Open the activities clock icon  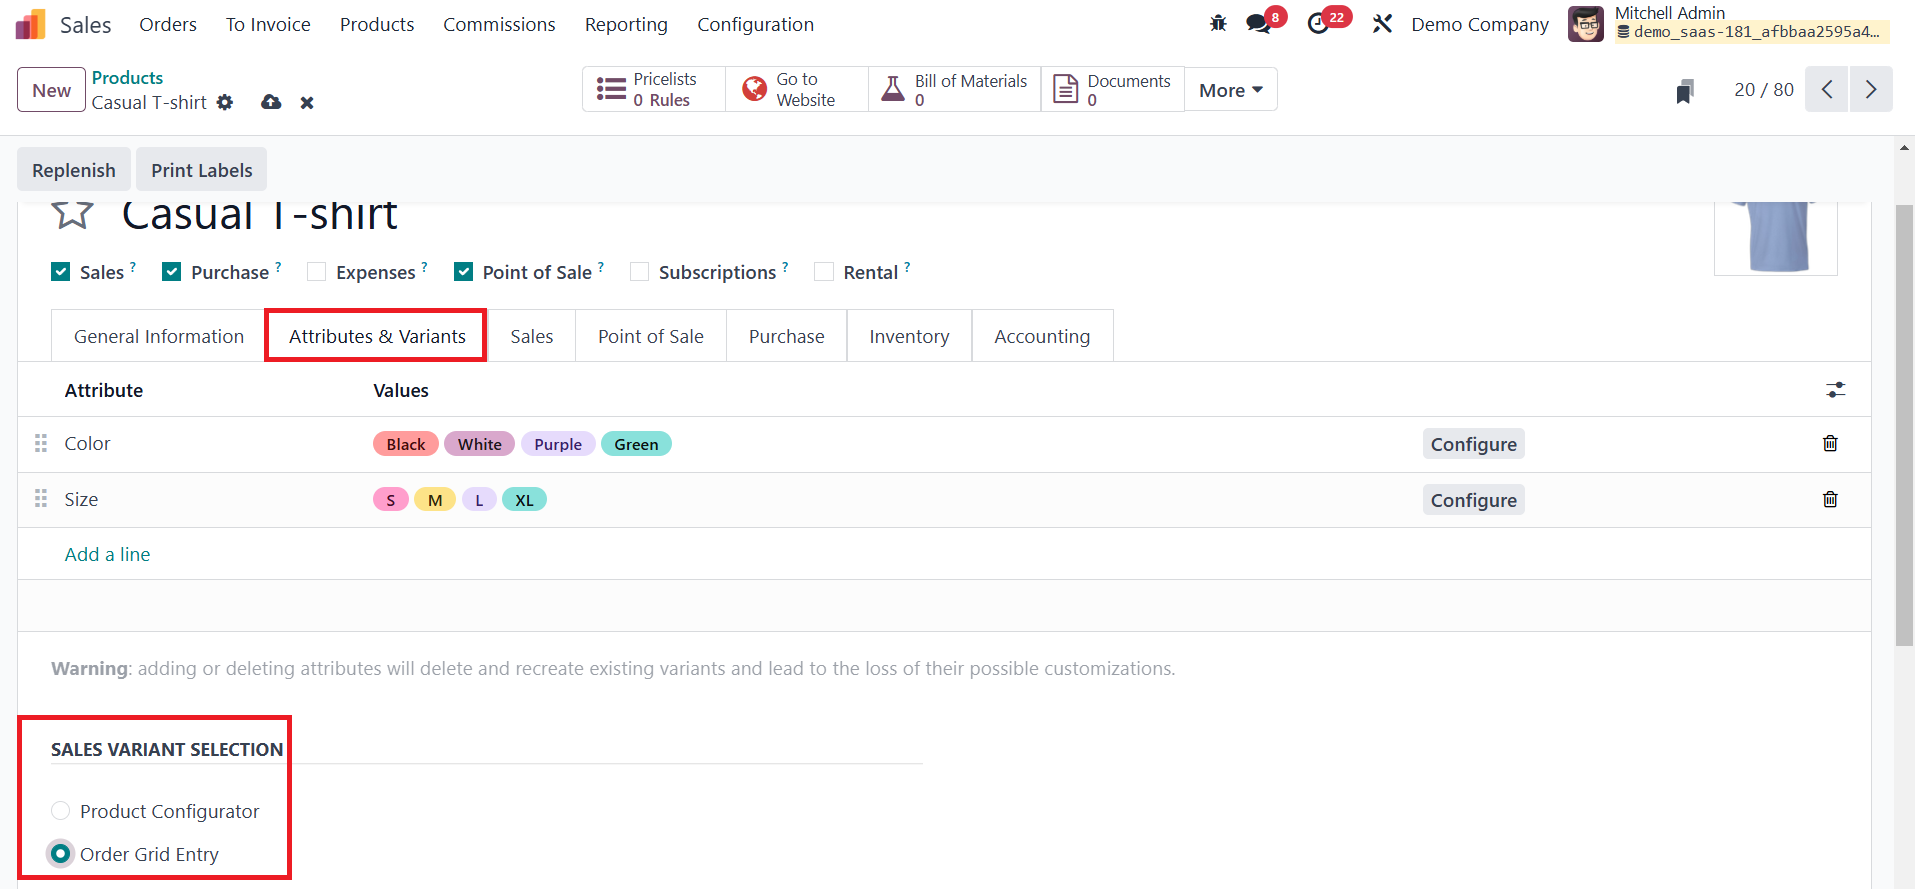(1319, 24)
